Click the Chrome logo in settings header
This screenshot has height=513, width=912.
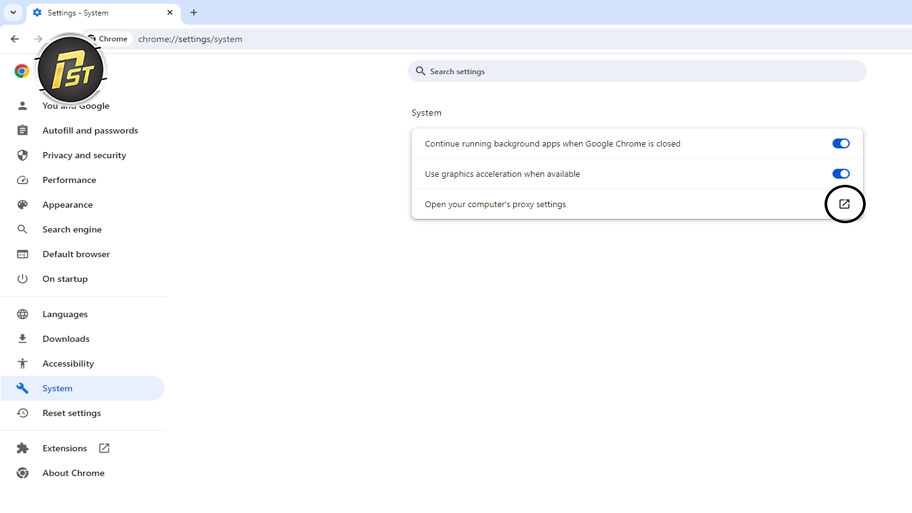coord(22,71)
